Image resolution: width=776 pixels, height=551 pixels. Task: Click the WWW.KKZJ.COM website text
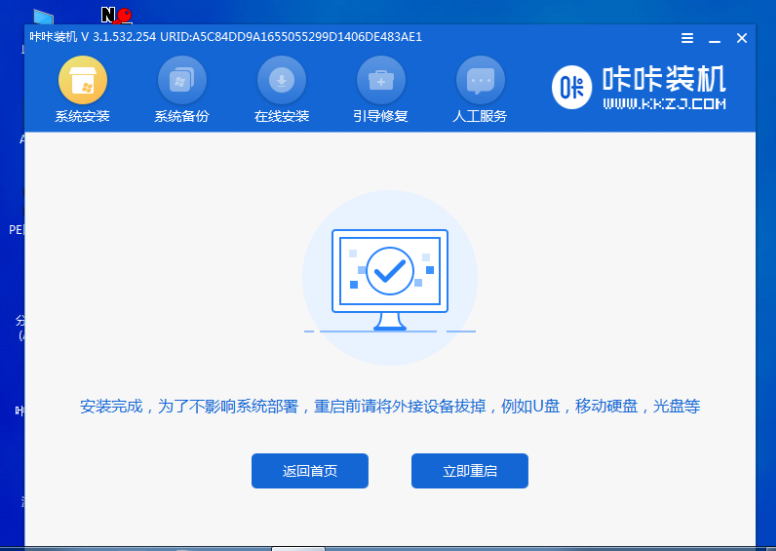tap(663, 104)
